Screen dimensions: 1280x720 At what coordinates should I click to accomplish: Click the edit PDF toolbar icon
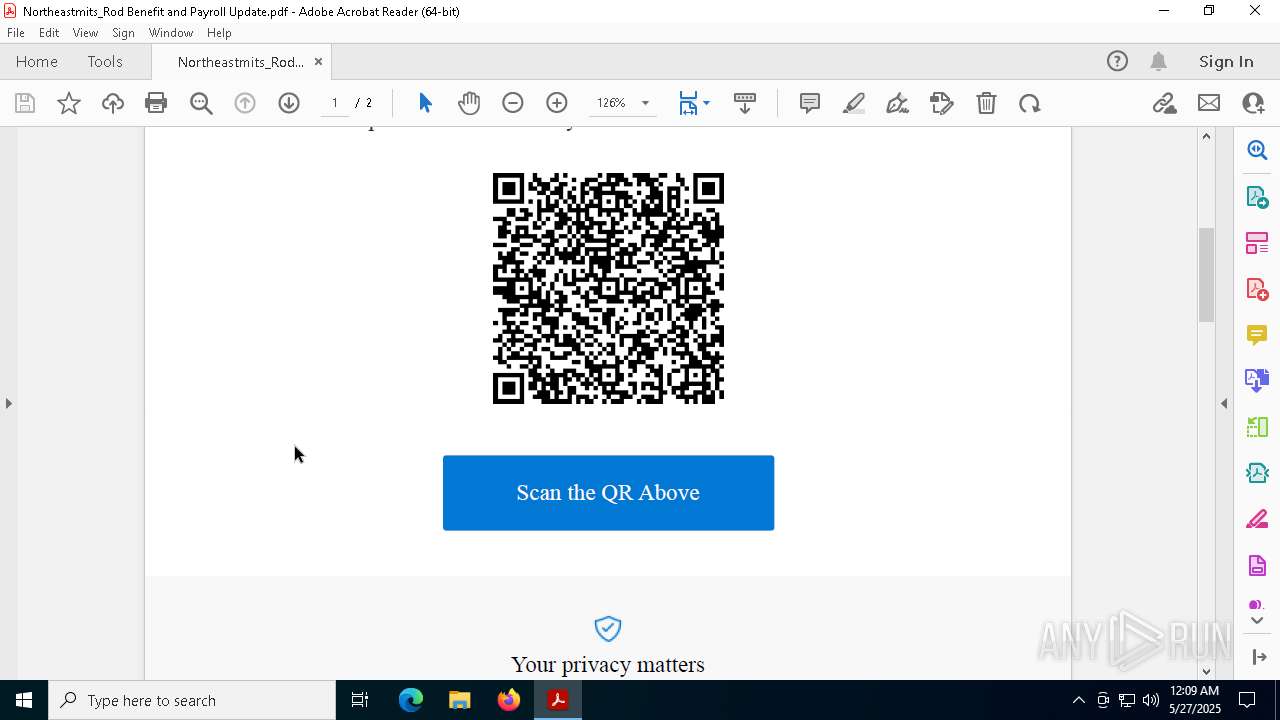point(942,103)
